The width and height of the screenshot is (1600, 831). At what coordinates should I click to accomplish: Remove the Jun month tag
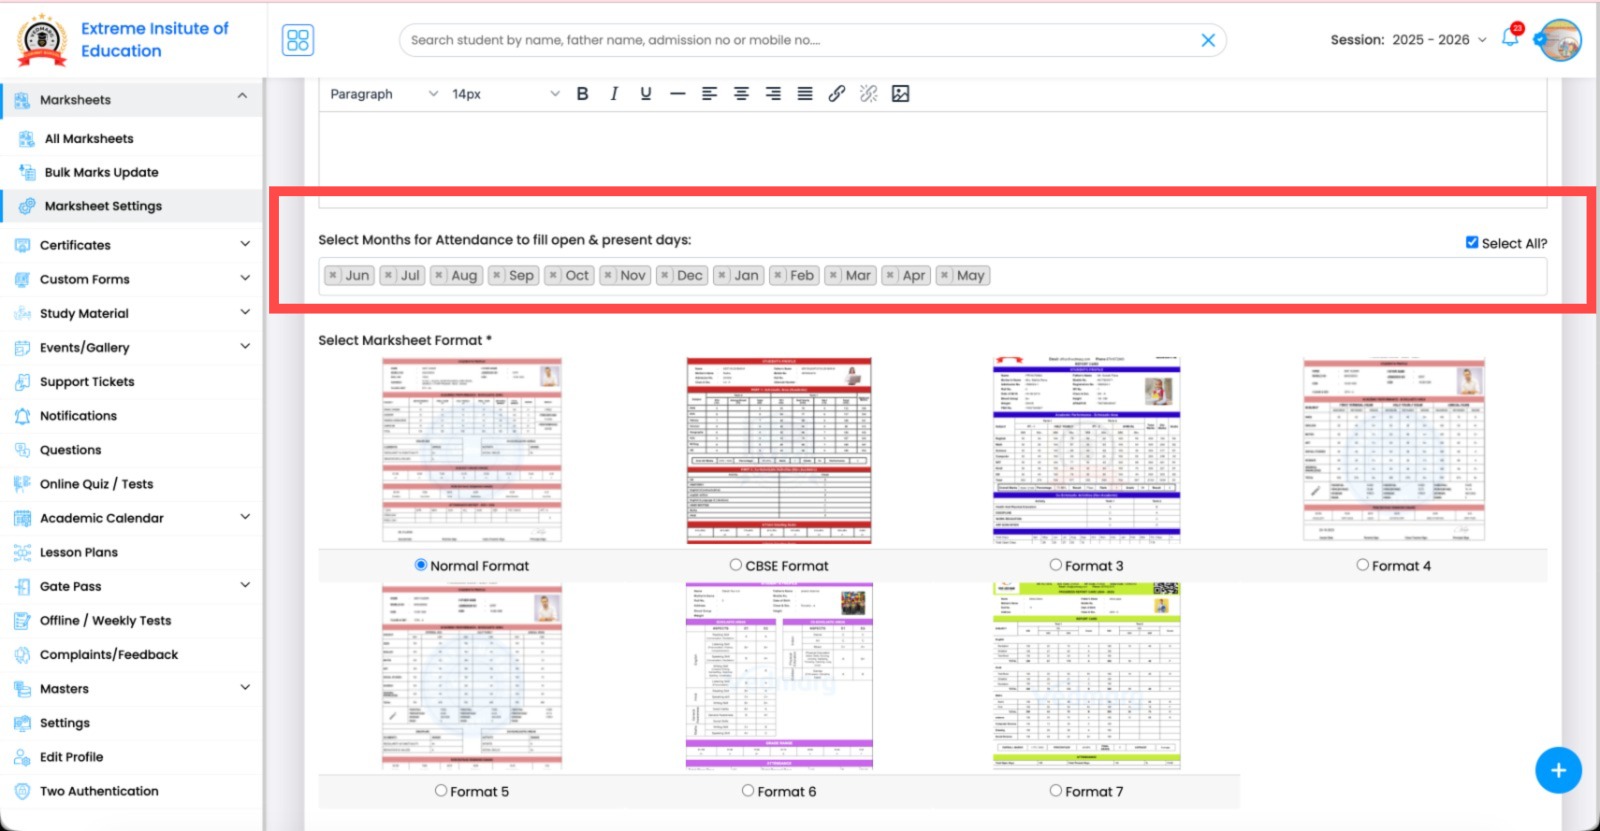334,275
